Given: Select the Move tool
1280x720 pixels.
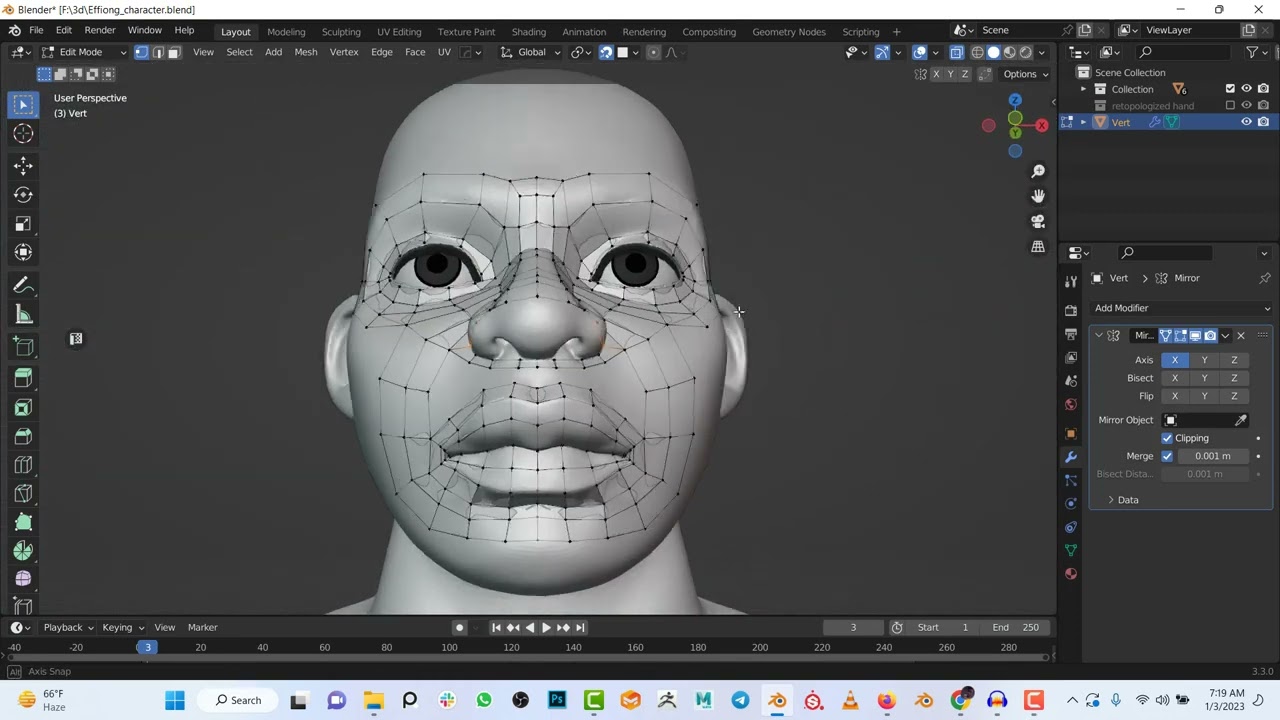Looking at the screenshot, I should (x=23, y=165).
